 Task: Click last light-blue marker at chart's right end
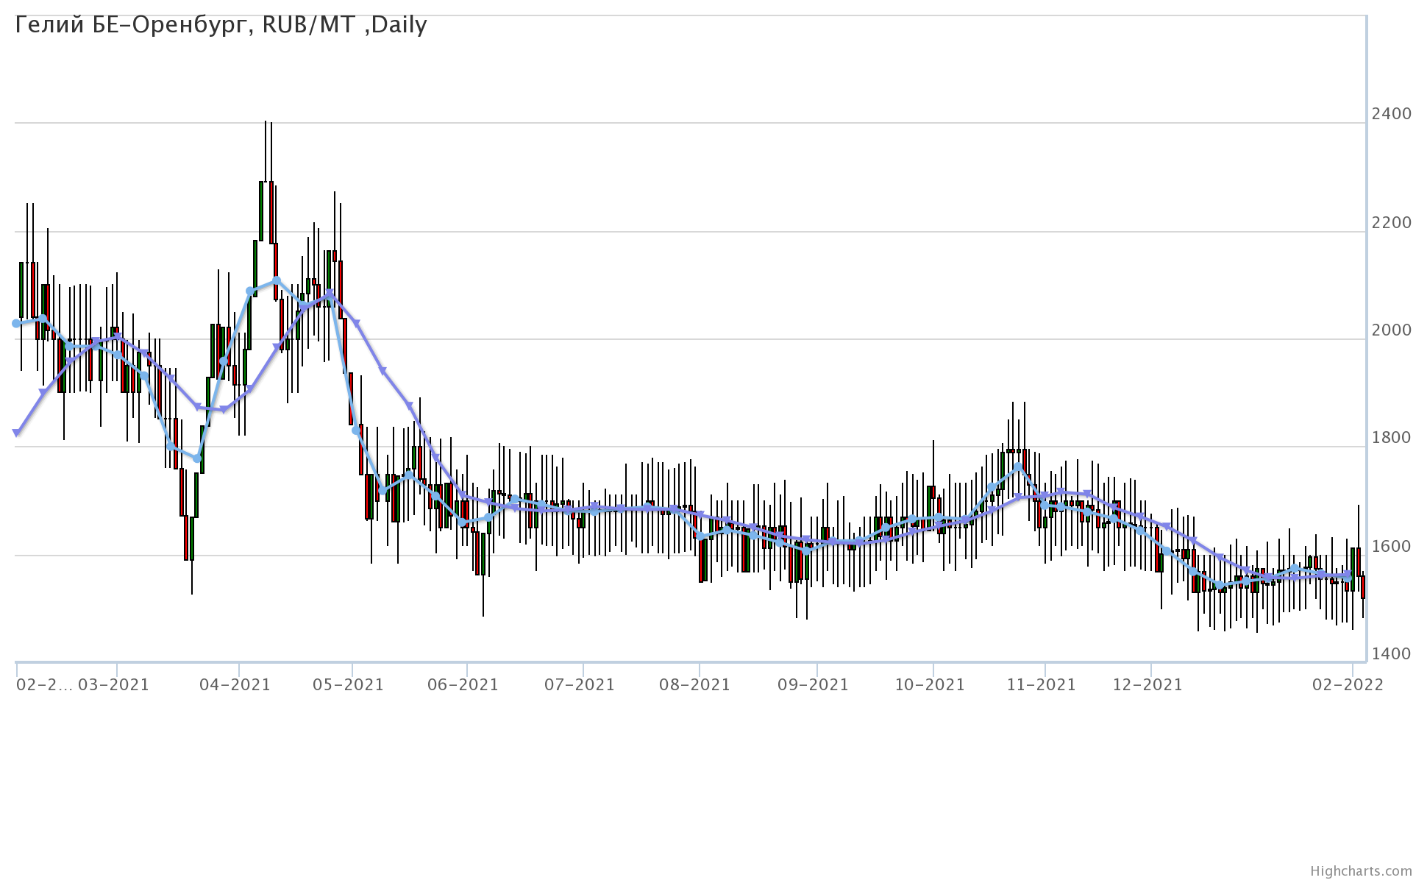[1348, 577]
